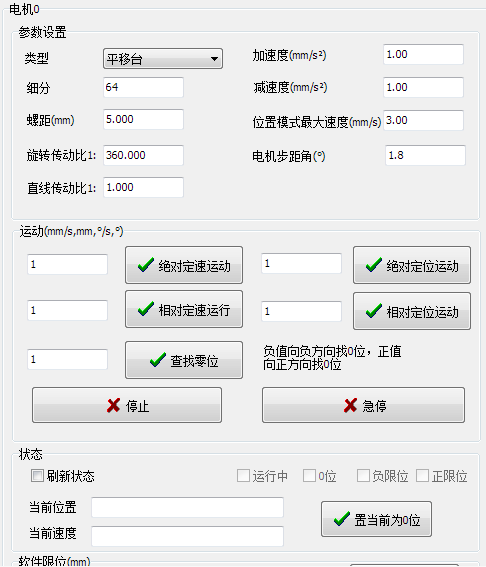The height and width of the screenshot is (567, 486).
Task: Focus the 位置模式最大速度 field showing 3.00
Action: coord(423,120)
